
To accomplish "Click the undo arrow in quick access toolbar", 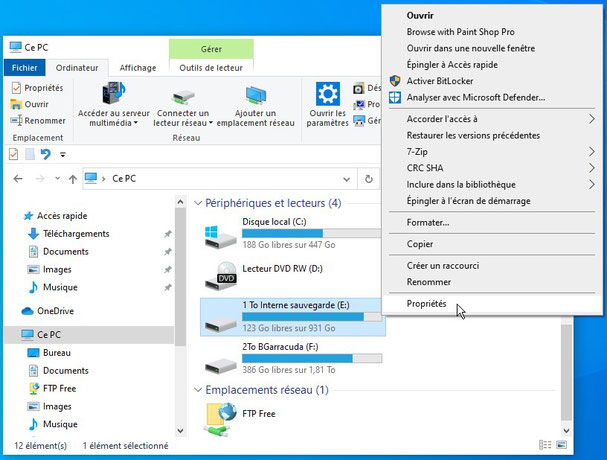I will [46, 154].
